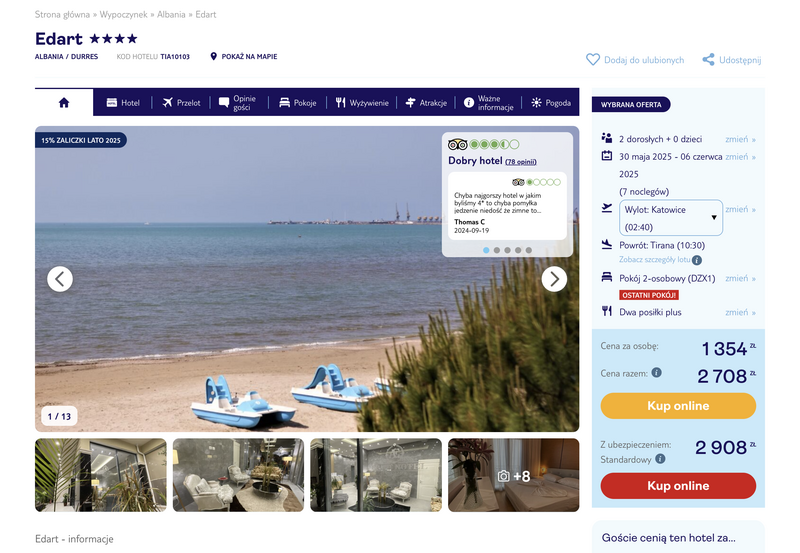Click the share icon next to Udostępnij

click(x=708, y=60)
